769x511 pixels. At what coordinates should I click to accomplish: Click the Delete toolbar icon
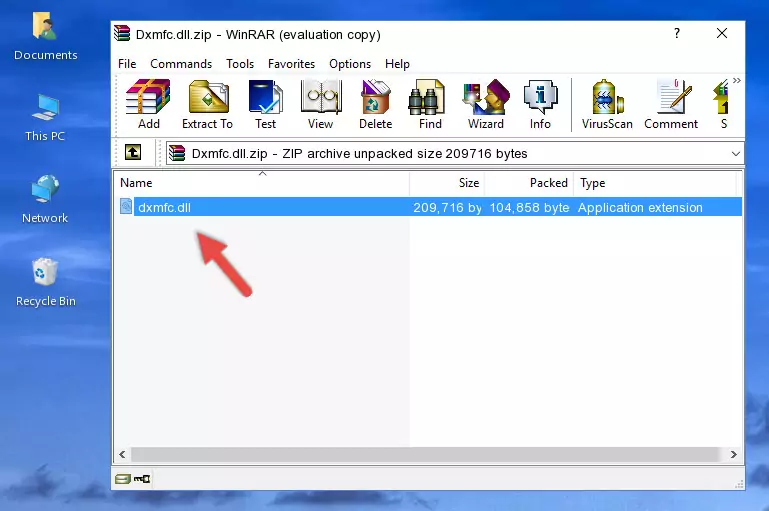(375, 104)
